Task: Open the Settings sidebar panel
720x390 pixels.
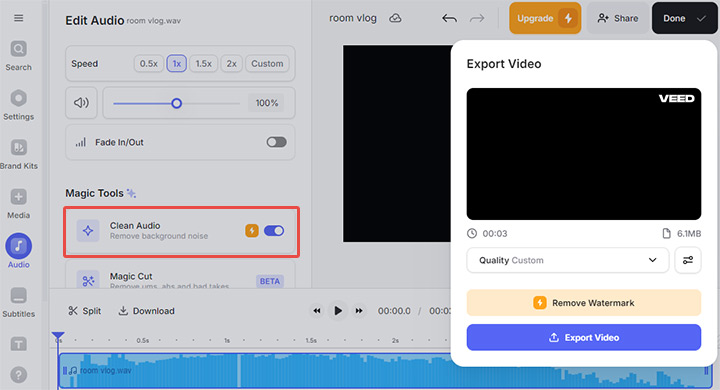Action: [x=18, y=105]
